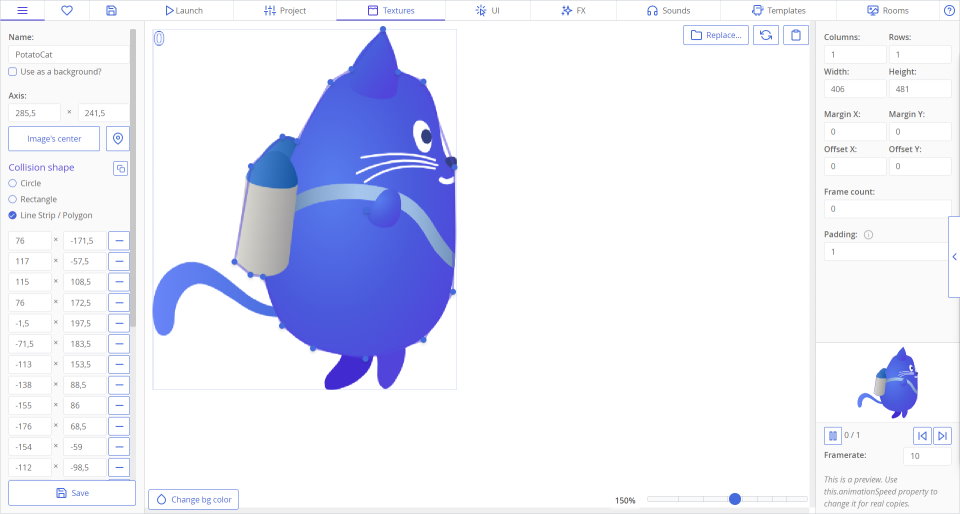Click the paste from clipboard icon
This screenshot has width=960, height=514.
(796, 35)
